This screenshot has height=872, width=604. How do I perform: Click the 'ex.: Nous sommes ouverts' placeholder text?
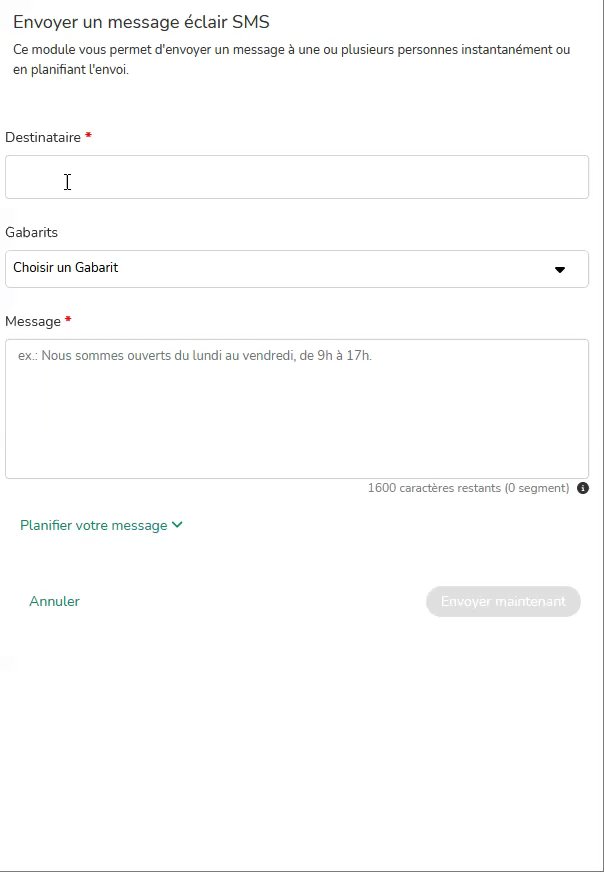point(194,355)
